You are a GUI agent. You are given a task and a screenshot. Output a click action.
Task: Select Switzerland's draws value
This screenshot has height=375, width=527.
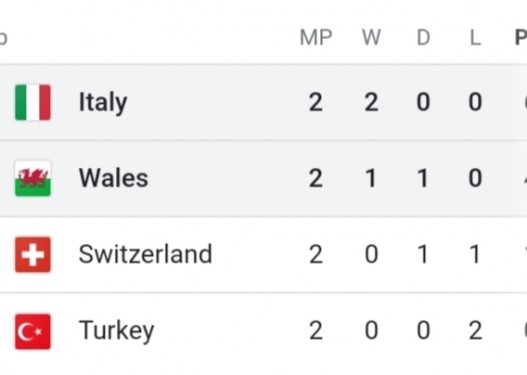click(423, 254)
